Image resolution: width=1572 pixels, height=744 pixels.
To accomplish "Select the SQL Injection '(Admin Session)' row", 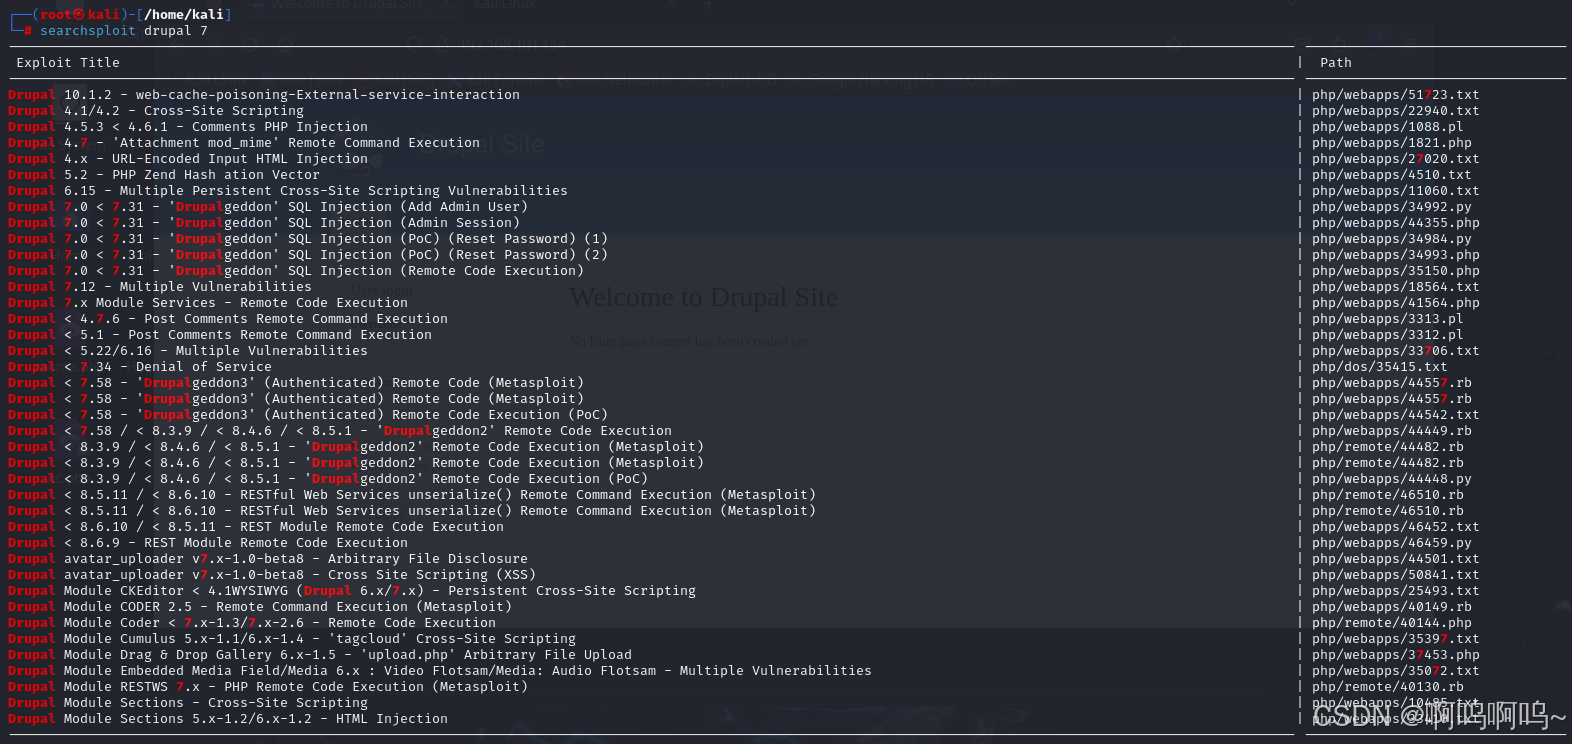I will [x=264, y=223].
